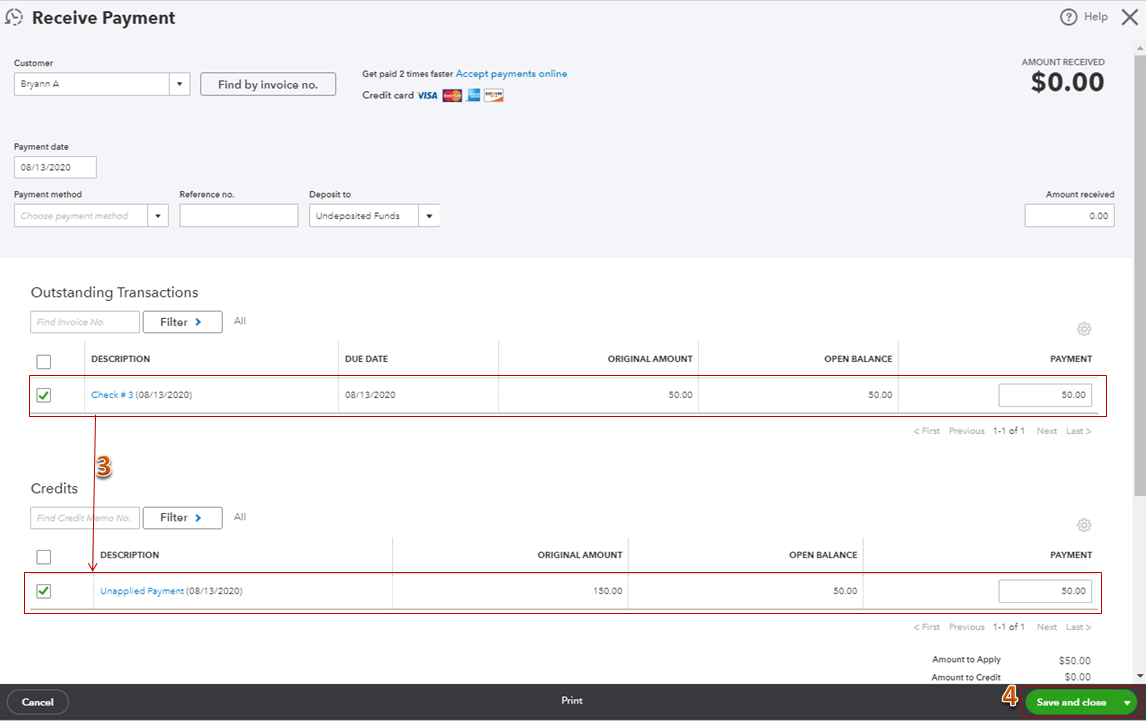The height and width of the screenshot is (723, 1146).
Task: Open the Payment method dropdown
Action: 158,216
